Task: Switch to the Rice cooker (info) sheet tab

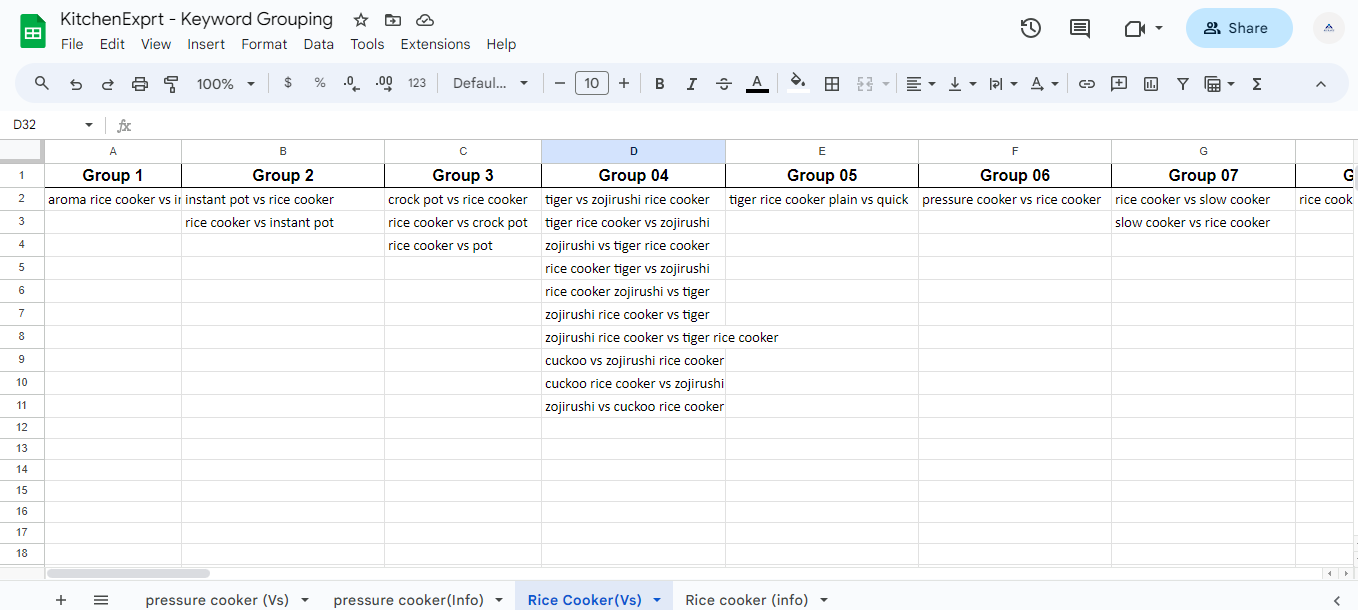Action: (747, 600)
